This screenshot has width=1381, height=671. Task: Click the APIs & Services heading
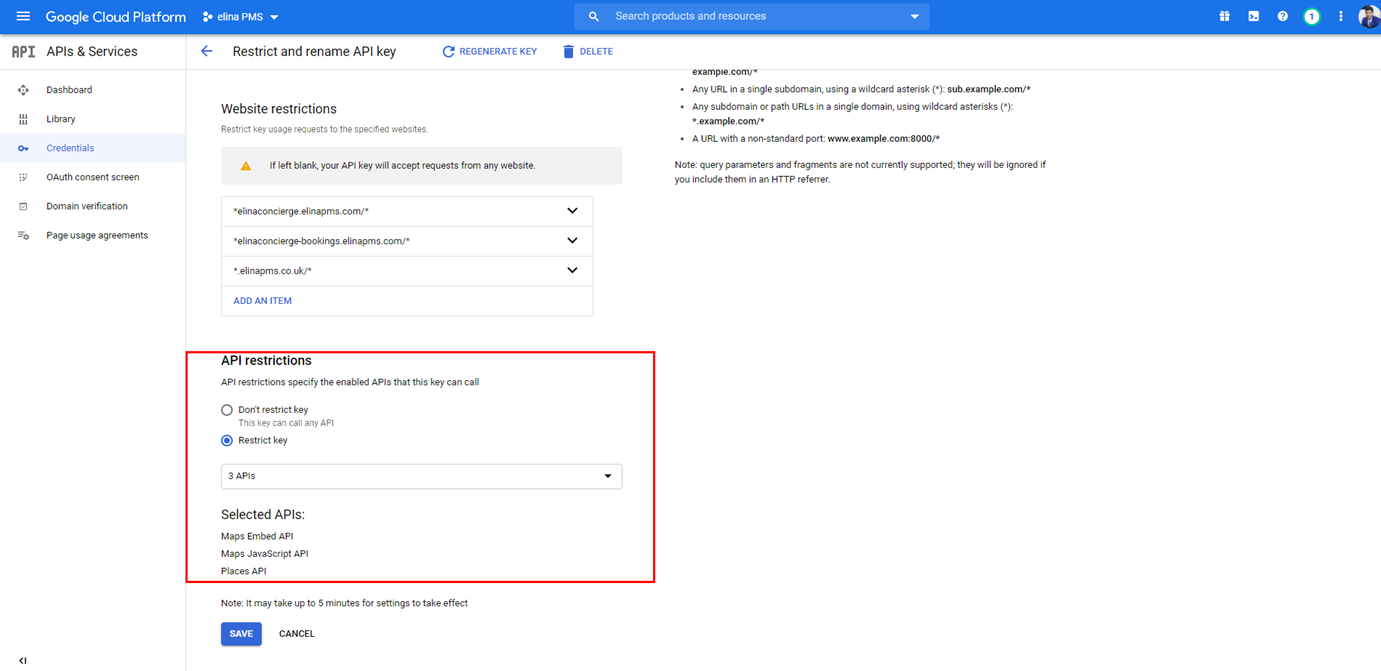[x=92, y=52]
